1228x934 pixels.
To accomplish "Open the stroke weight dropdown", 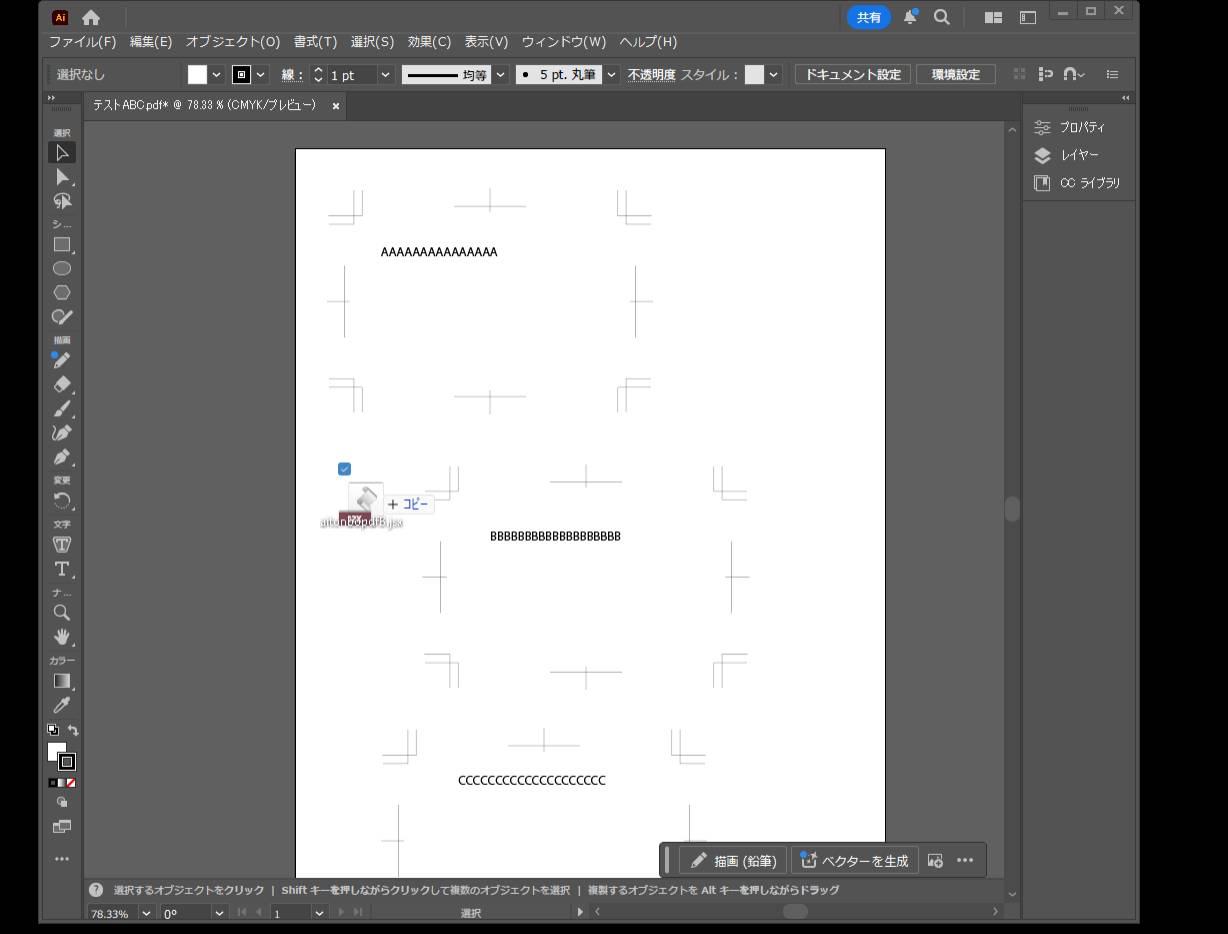I will pos(385,75).
